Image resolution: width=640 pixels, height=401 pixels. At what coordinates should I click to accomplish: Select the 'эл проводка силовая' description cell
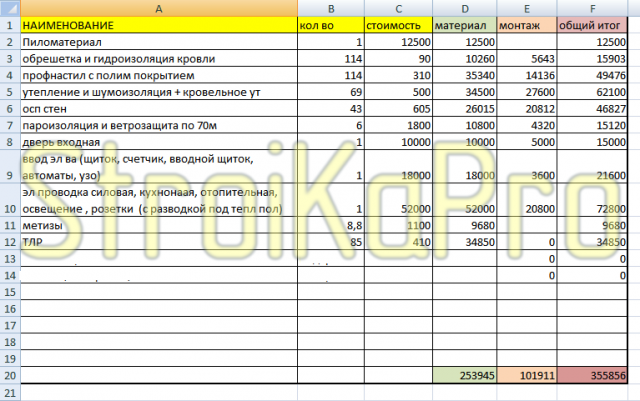[x=159, y=200]
